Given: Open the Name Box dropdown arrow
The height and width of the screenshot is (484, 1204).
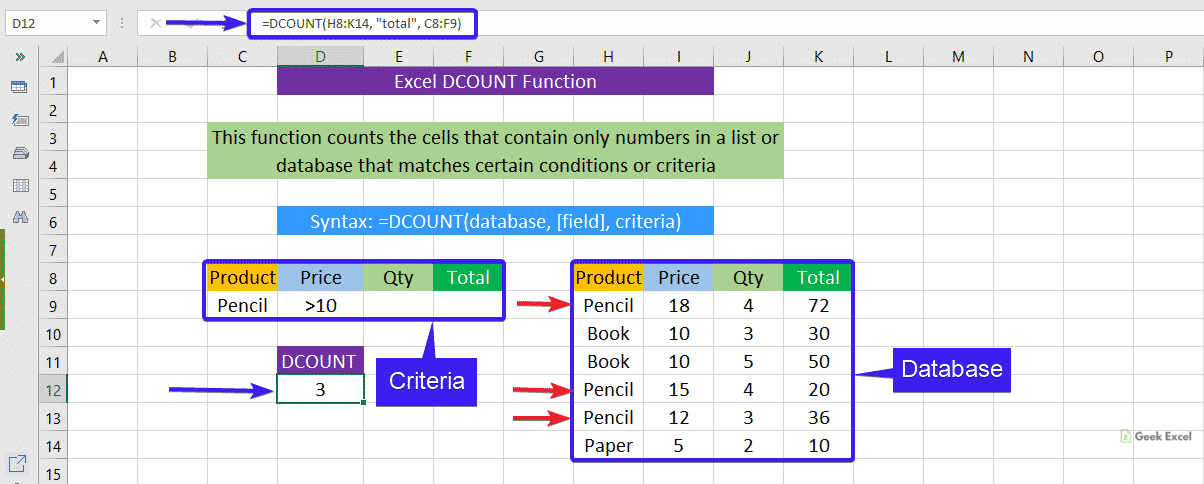Looking at the screenshot, I should coord(95,22).
